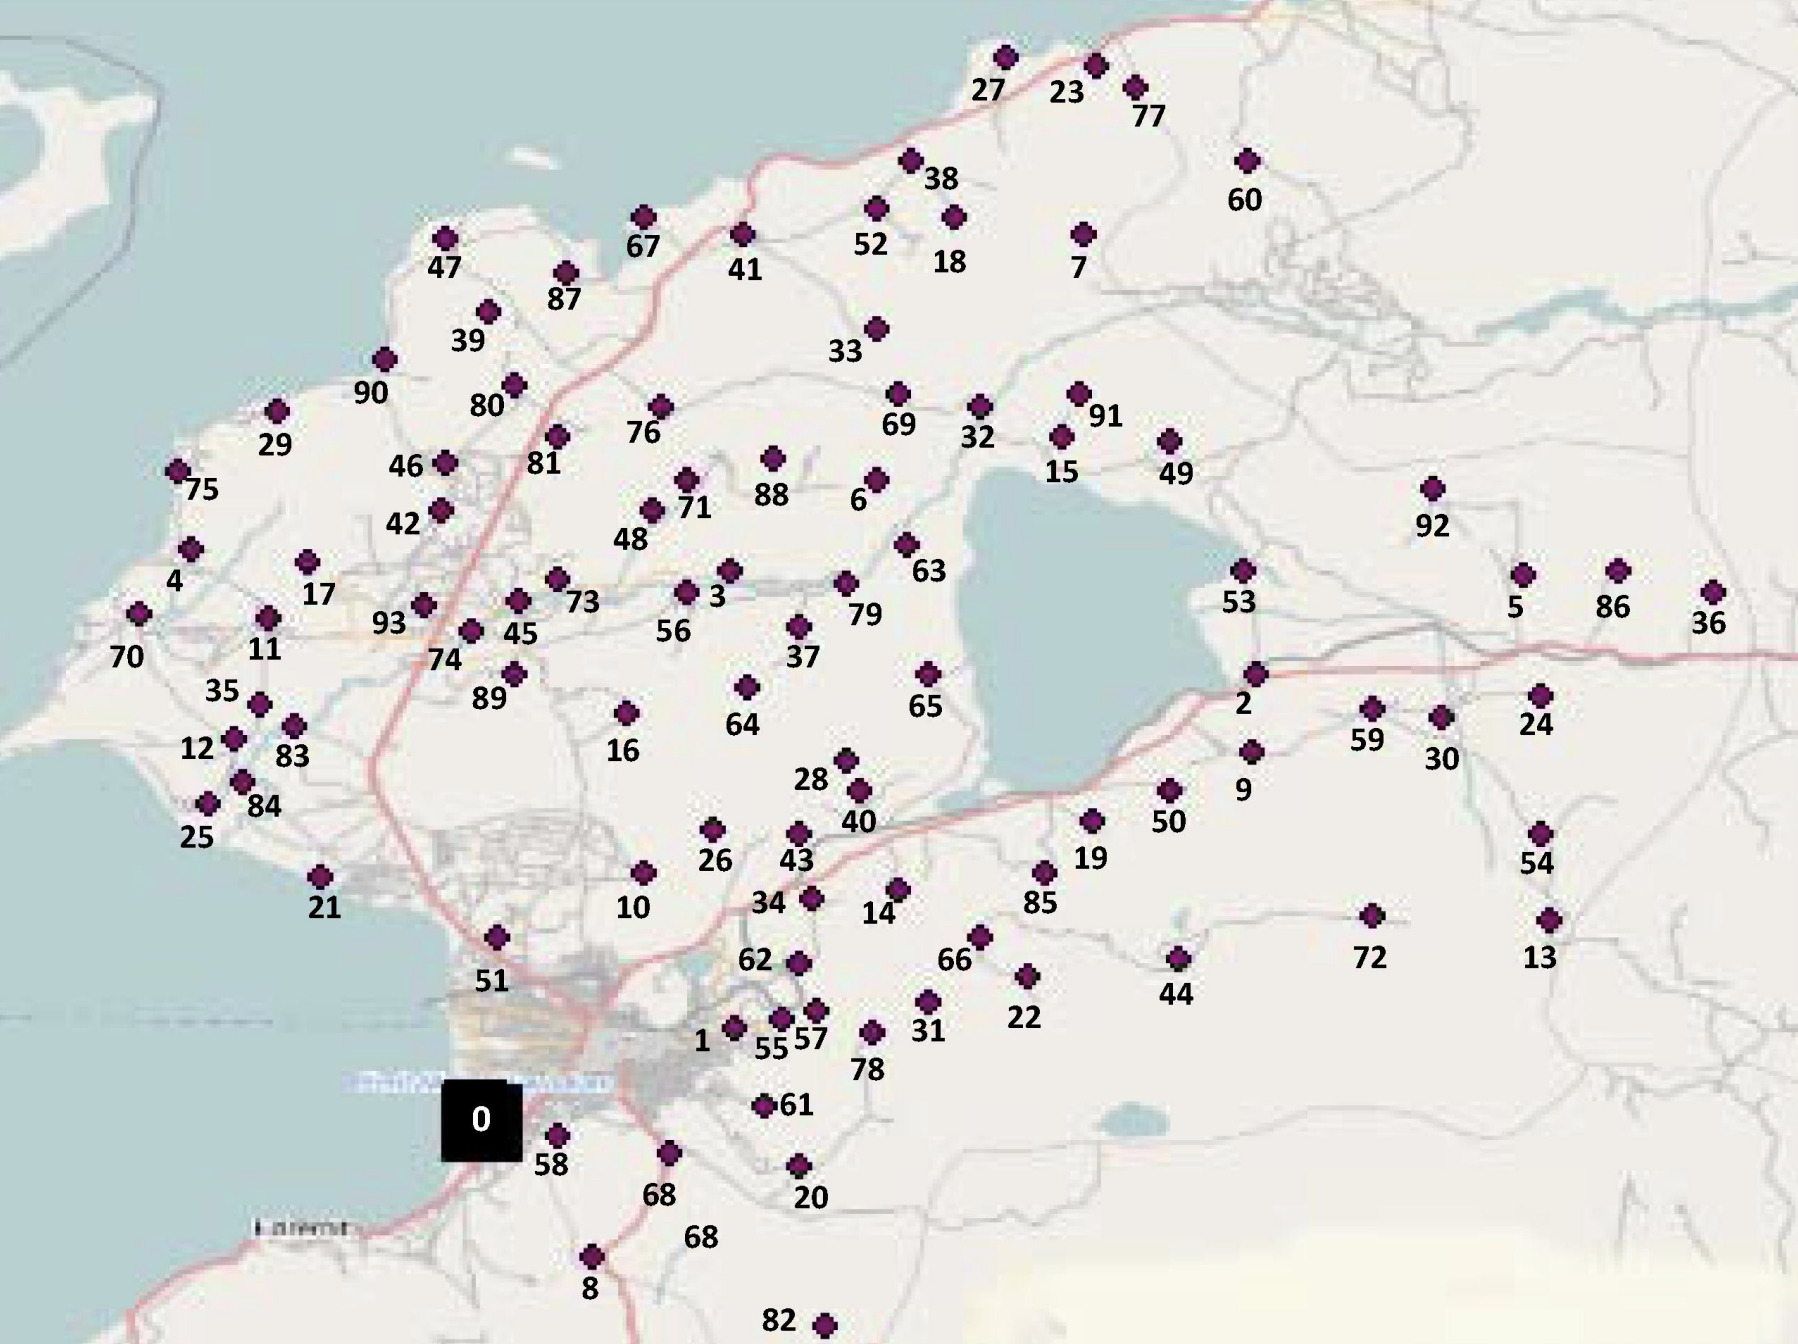Select the map marker numbered 27
Viewport: 1798px width, 1344px height.
tap(1005, 58)
